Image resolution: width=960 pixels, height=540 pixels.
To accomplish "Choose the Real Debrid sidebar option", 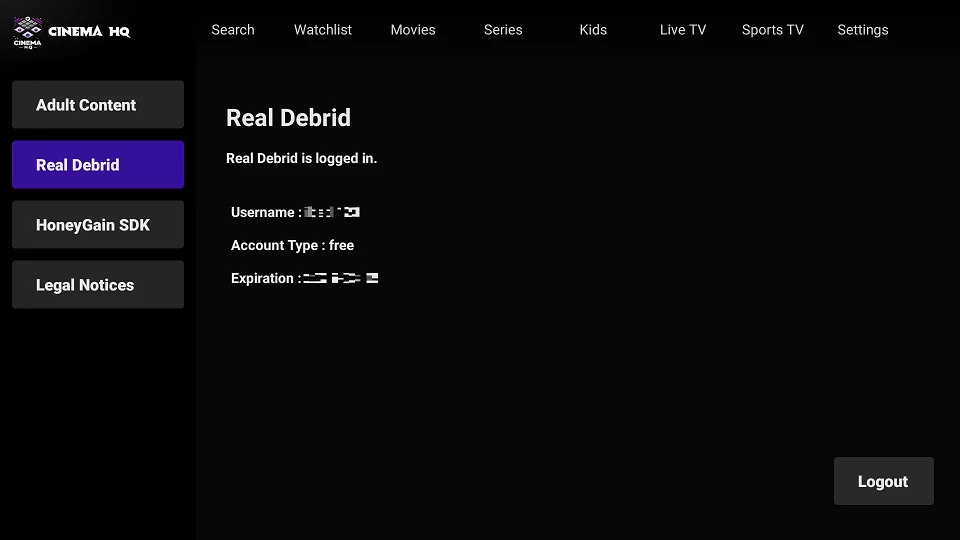I will coord(98,165).
